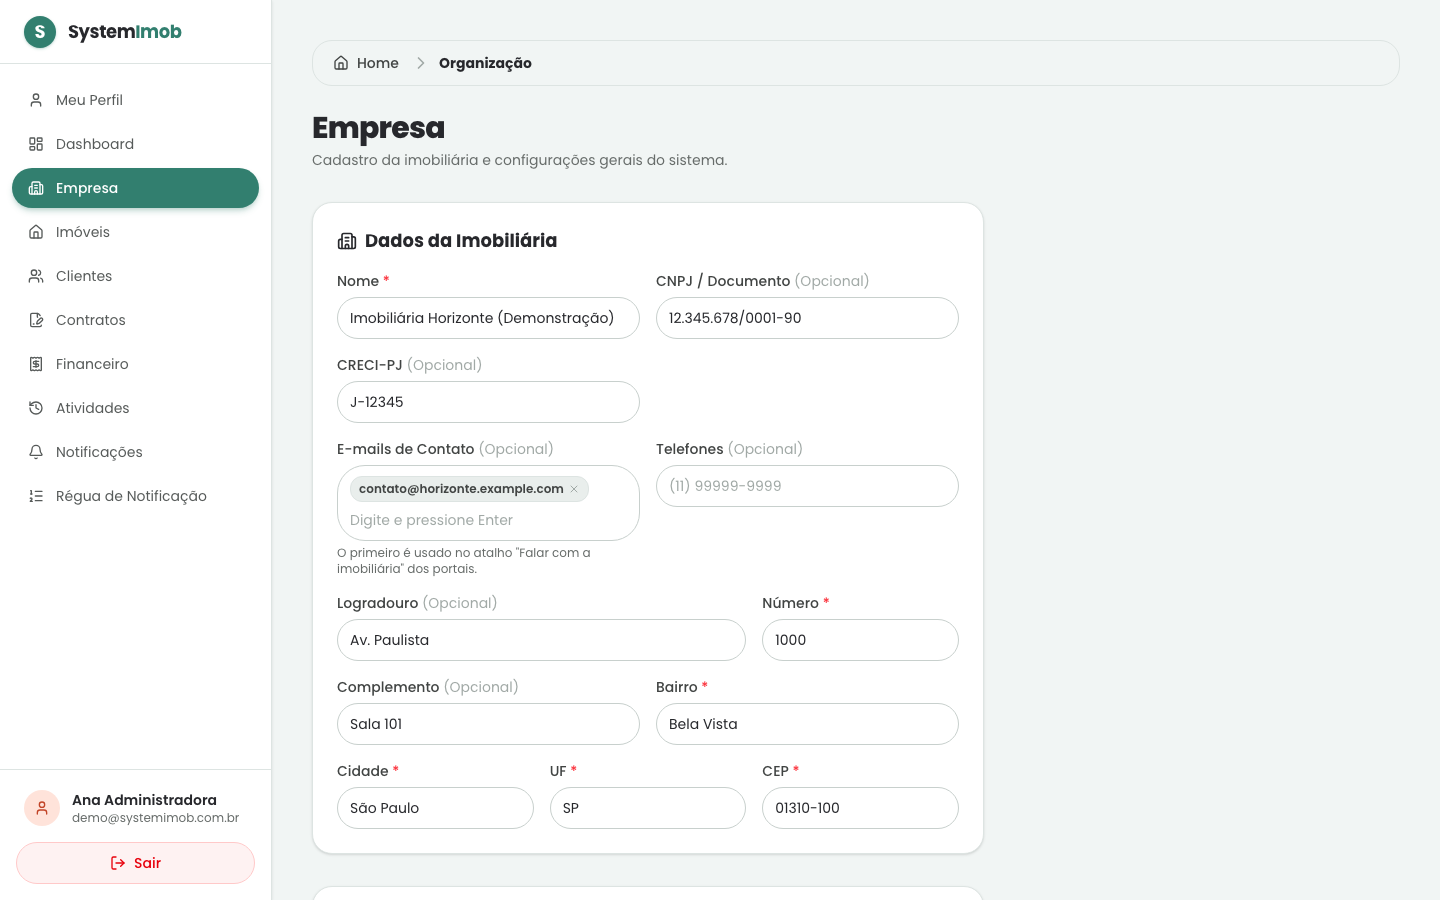The height and width of the screenshot is (900, 1440).
Task: Click the building icon beside Dados da Imobiliária
Action: click(347, 241)
